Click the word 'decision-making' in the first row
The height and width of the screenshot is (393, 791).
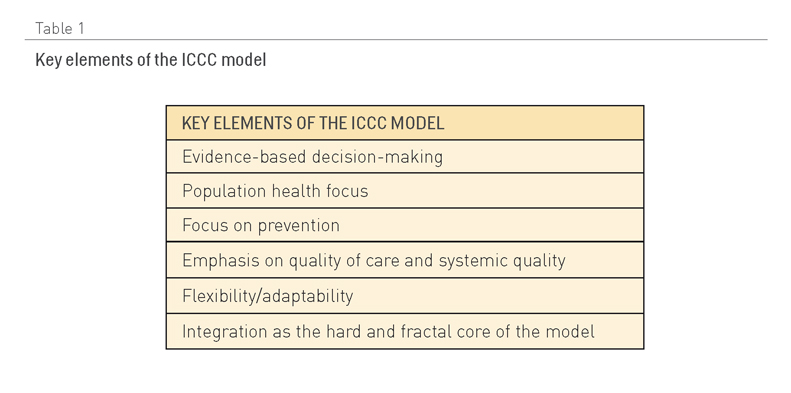[x=377, y=157]
